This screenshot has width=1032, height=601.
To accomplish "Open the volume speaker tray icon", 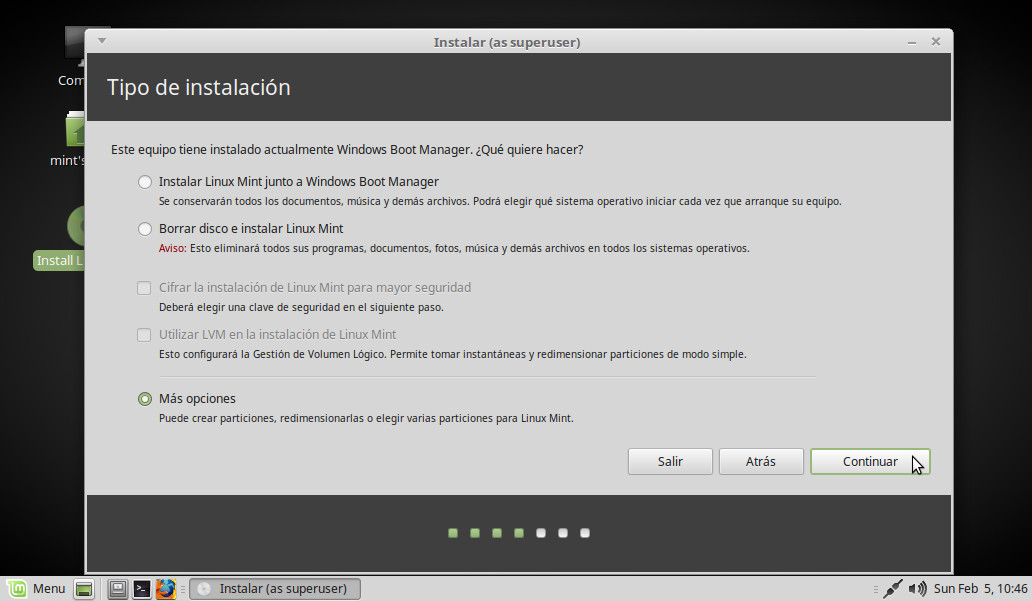I will click(917, 588).
